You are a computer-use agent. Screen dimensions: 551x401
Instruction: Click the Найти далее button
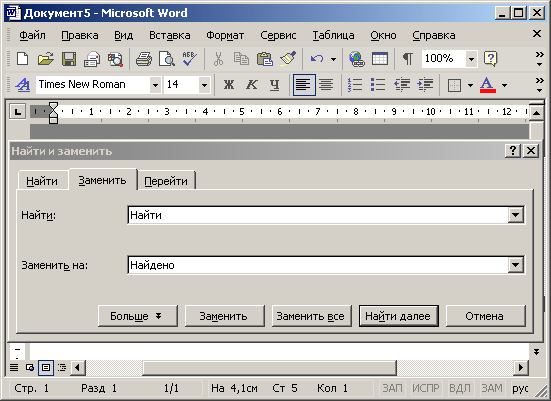pos(398,316)
